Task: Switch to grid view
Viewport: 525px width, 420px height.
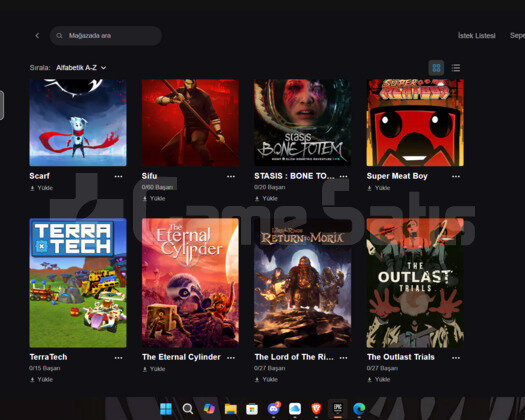Action: (x=436, y=68)
